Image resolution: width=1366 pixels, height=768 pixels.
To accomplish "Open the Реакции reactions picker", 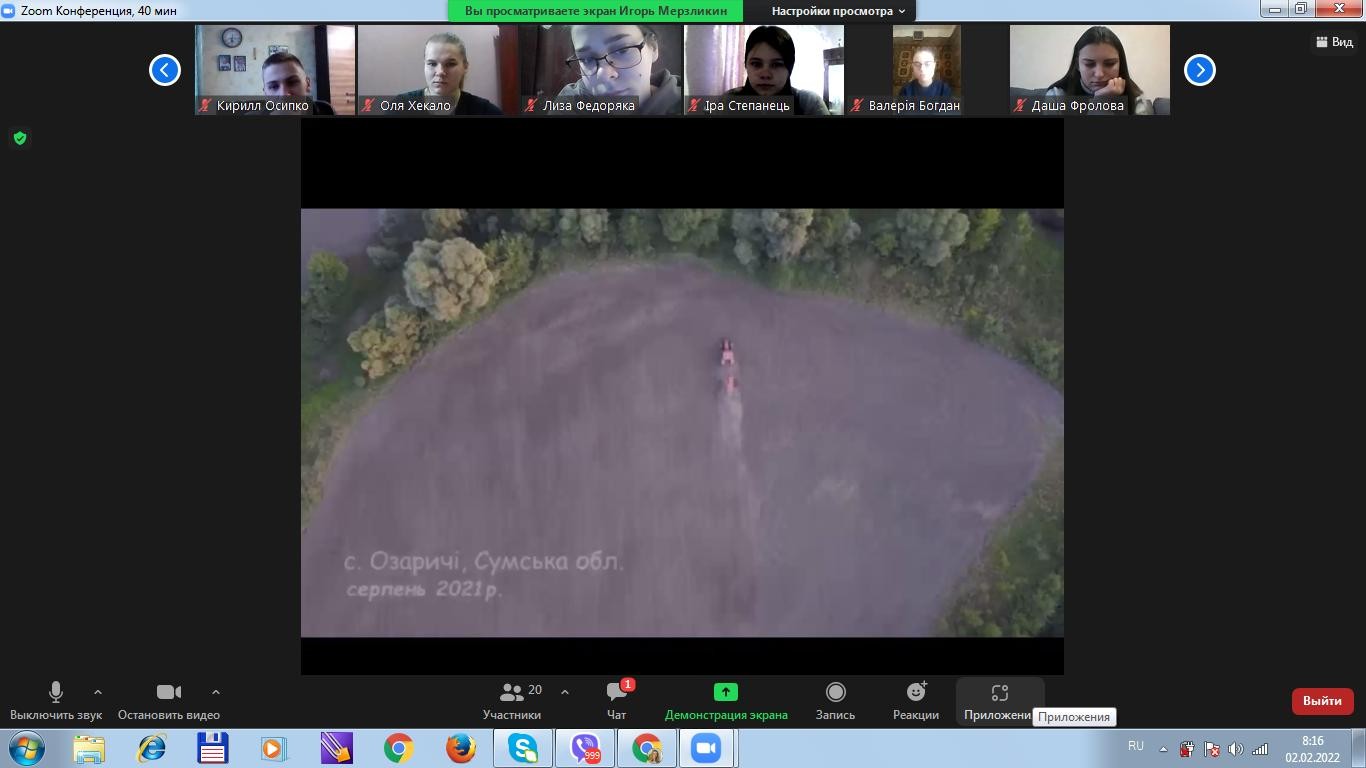I will tap(916, 700).
